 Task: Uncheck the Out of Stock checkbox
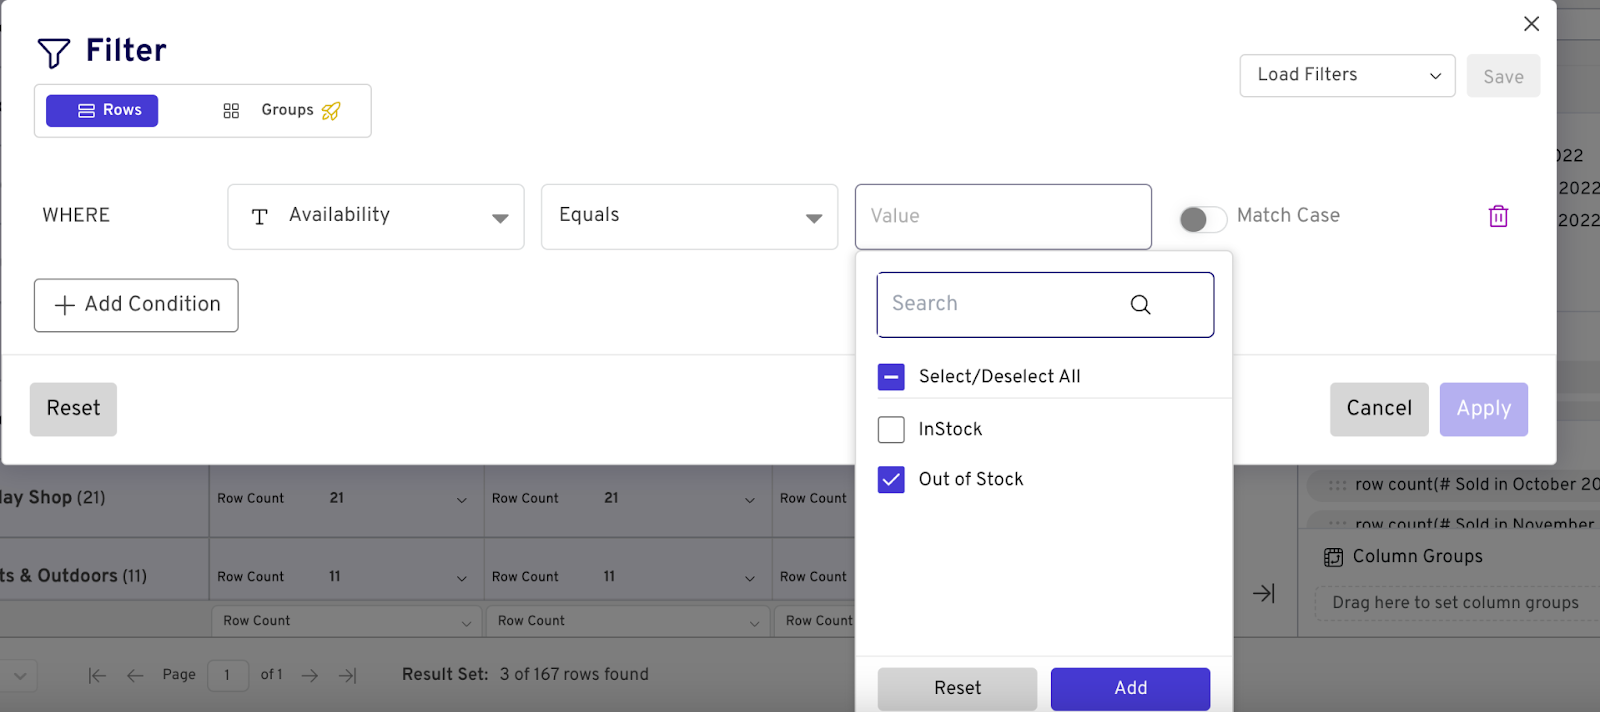click(891, 480)
